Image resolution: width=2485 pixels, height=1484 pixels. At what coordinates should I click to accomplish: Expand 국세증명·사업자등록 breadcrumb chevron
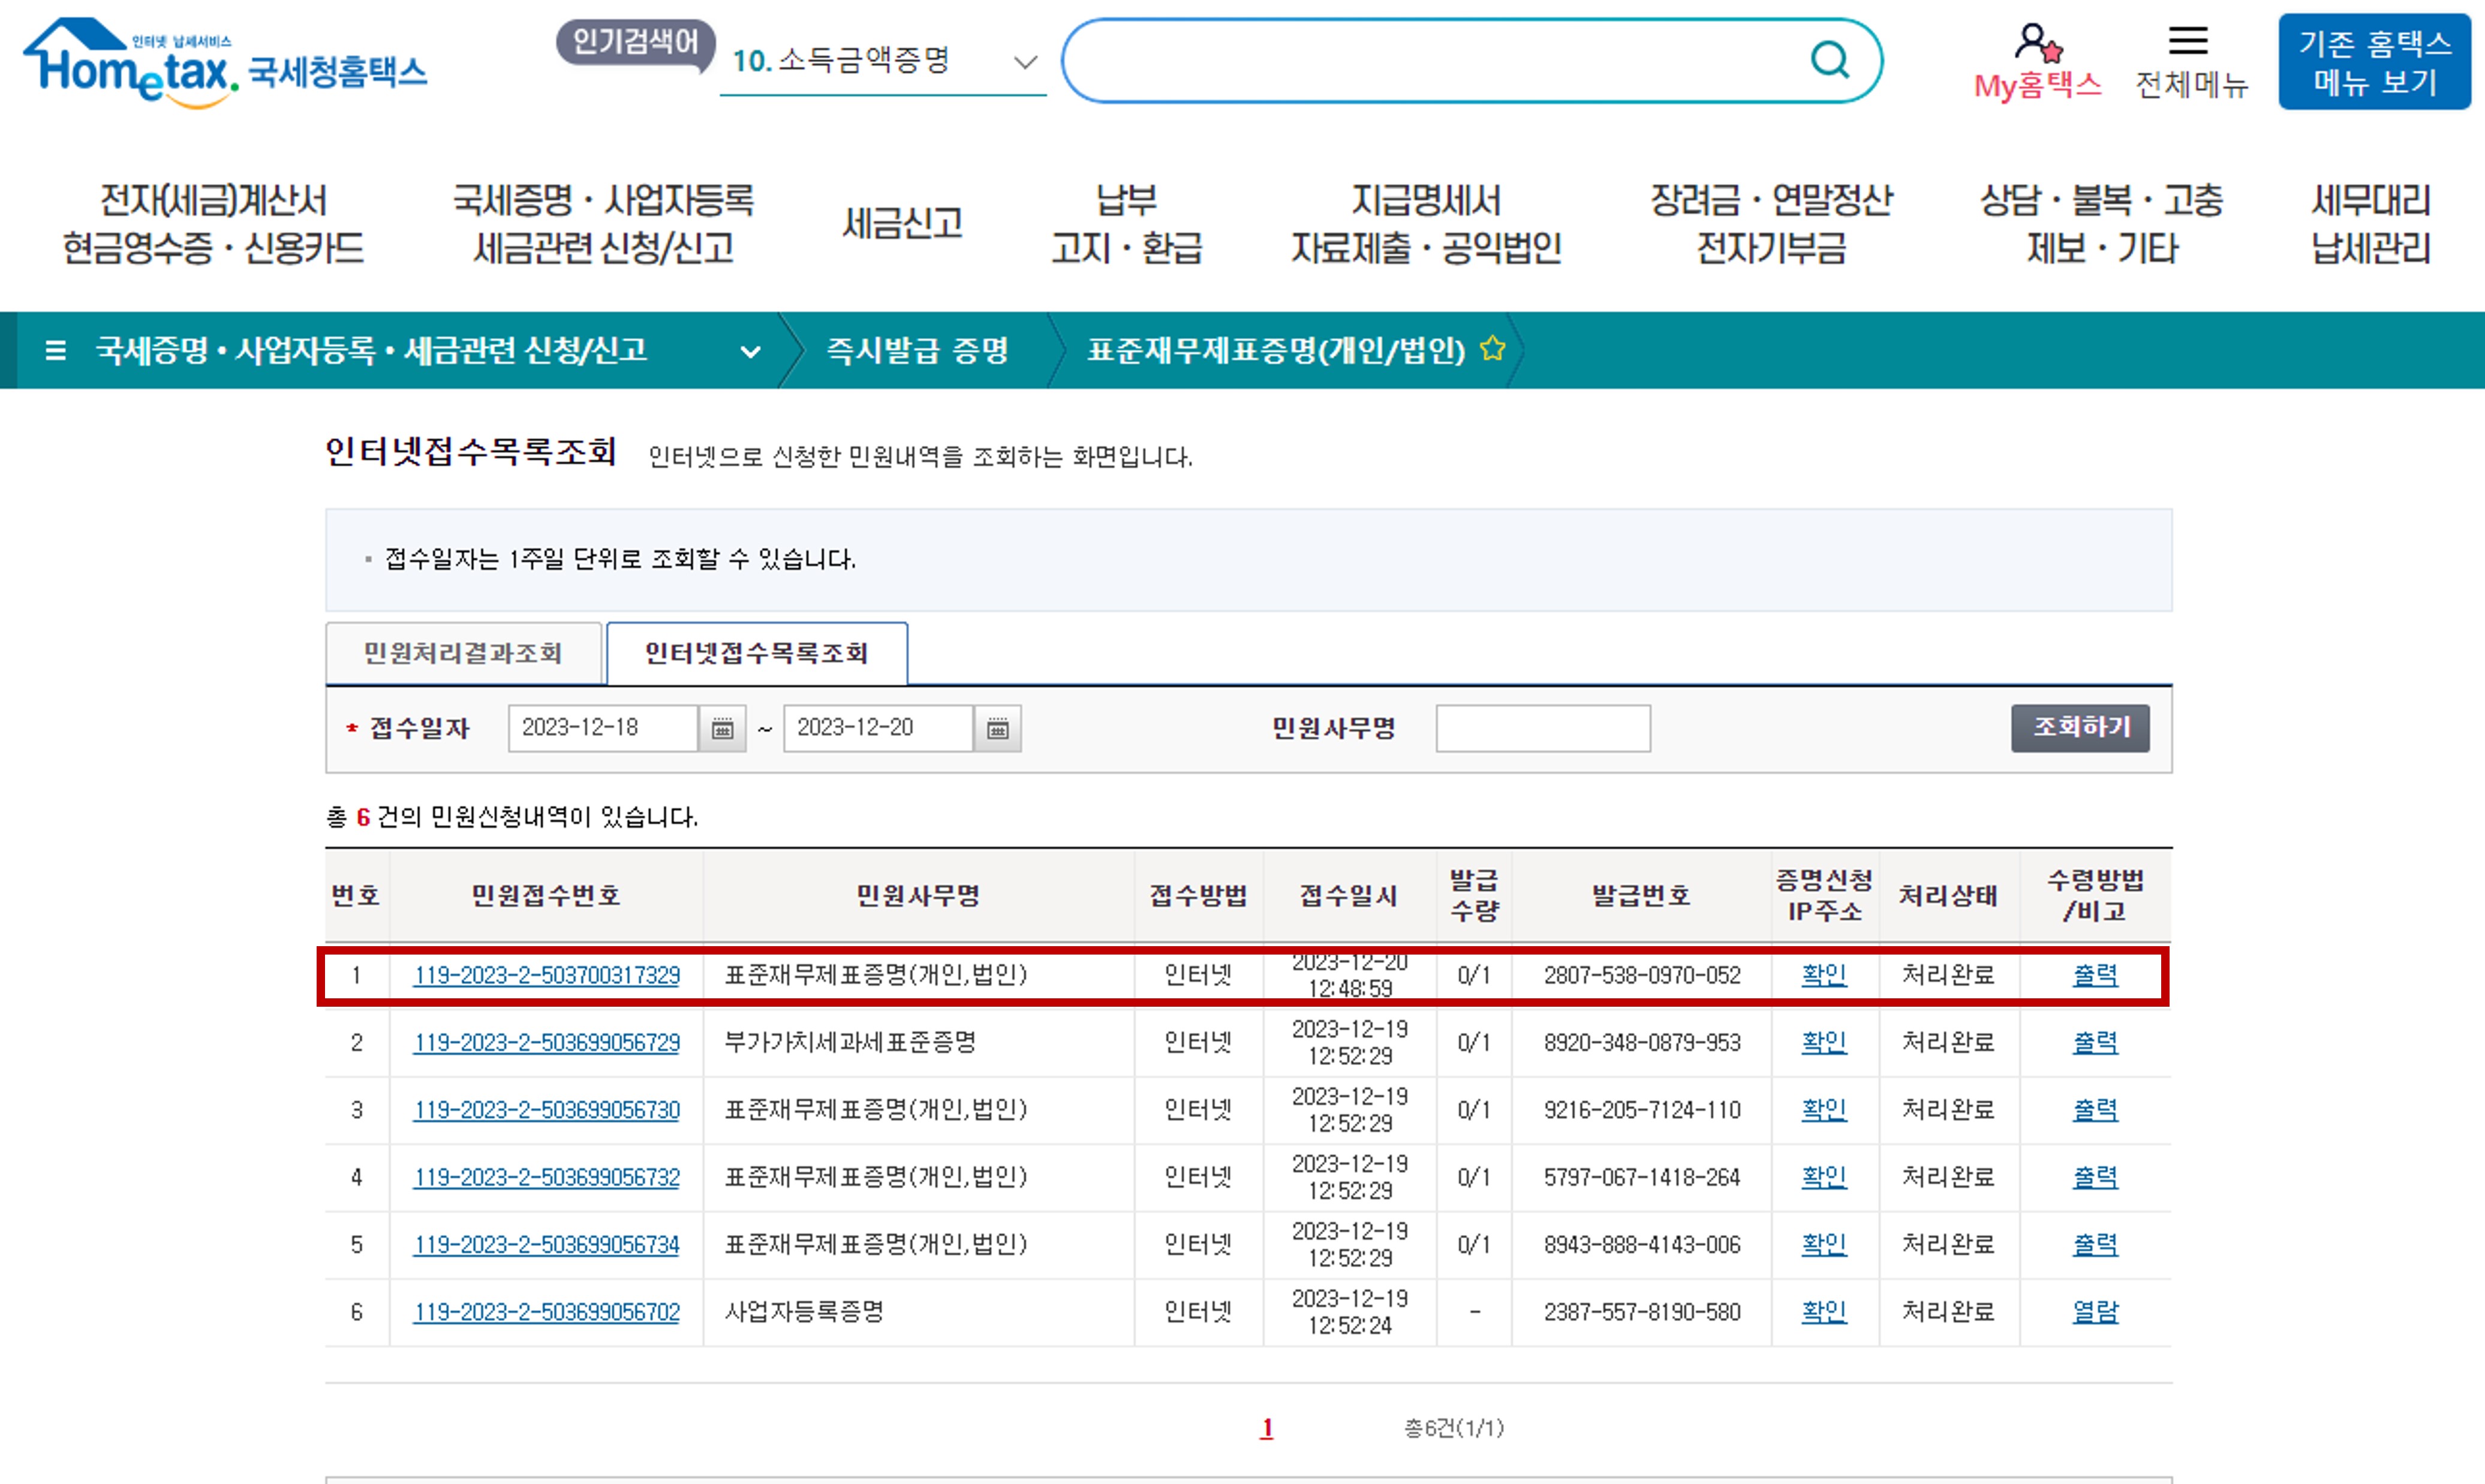[750, 351]
